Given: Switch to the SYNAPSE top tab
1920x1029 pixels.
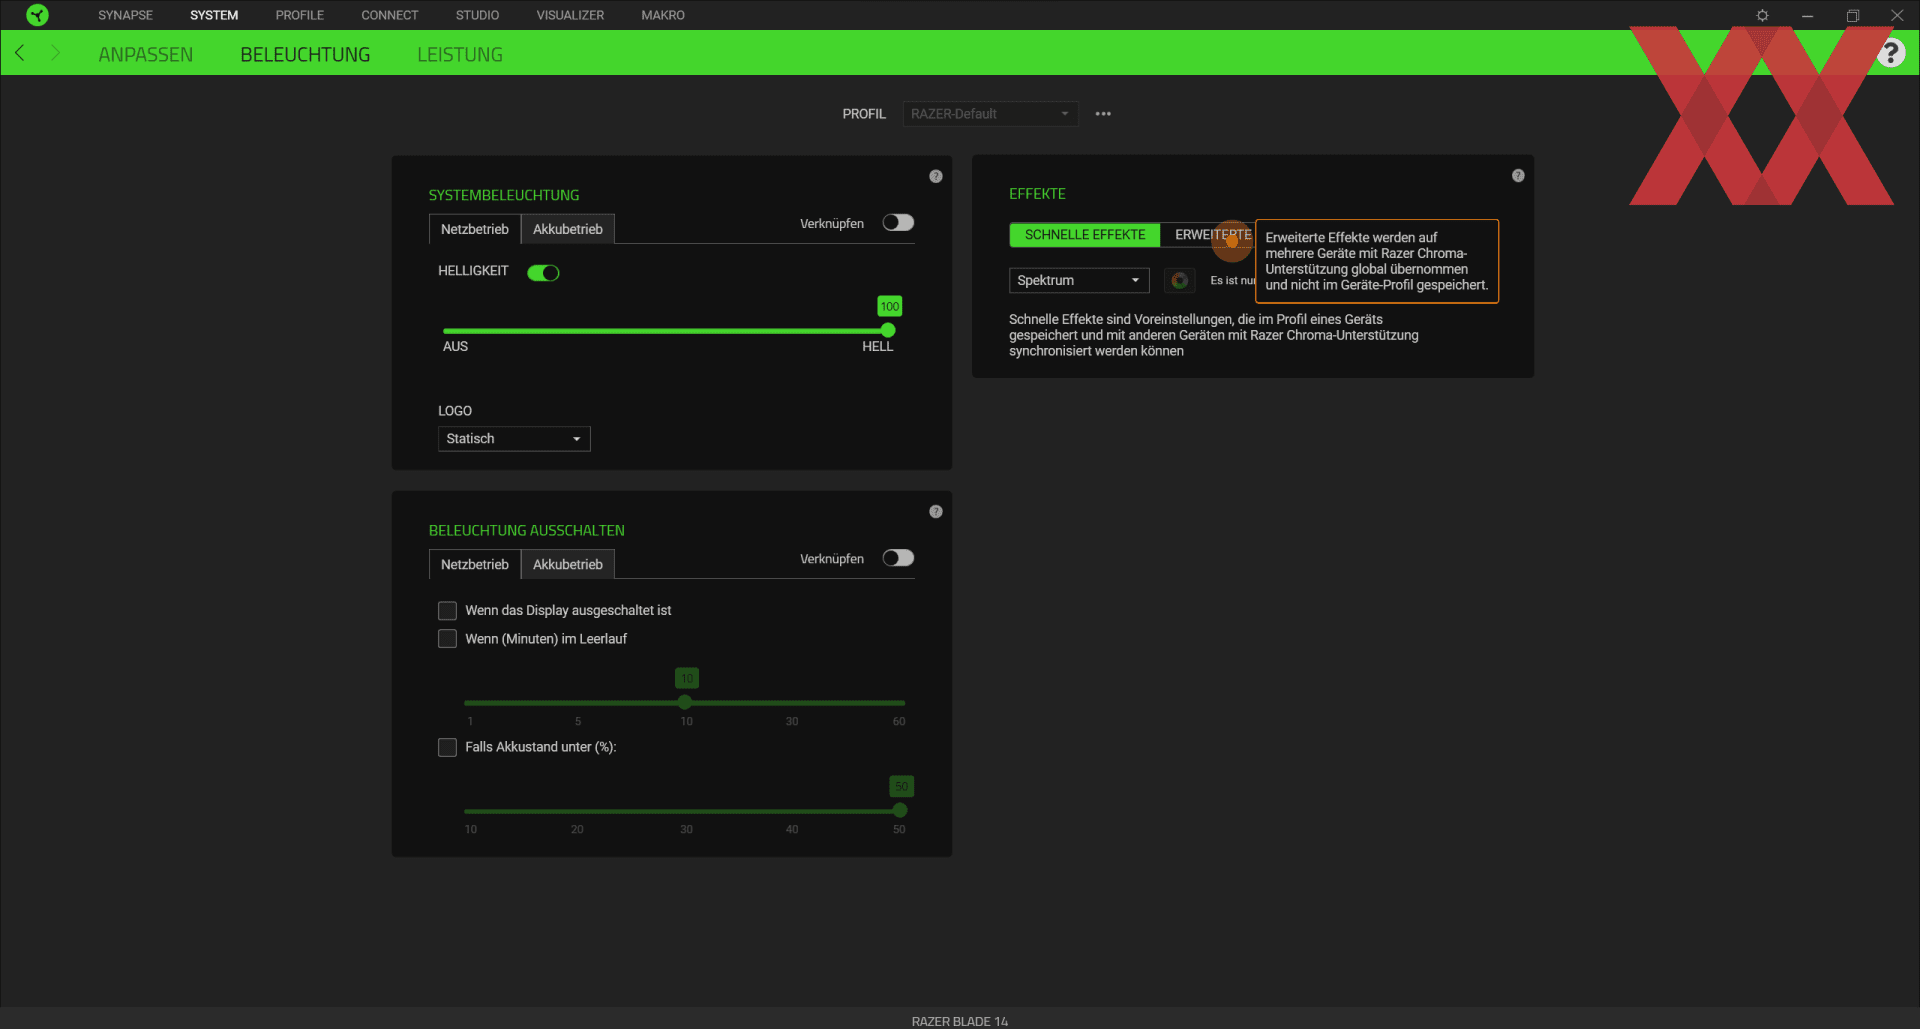Looking at the screenshot, I should coord(125,15).
